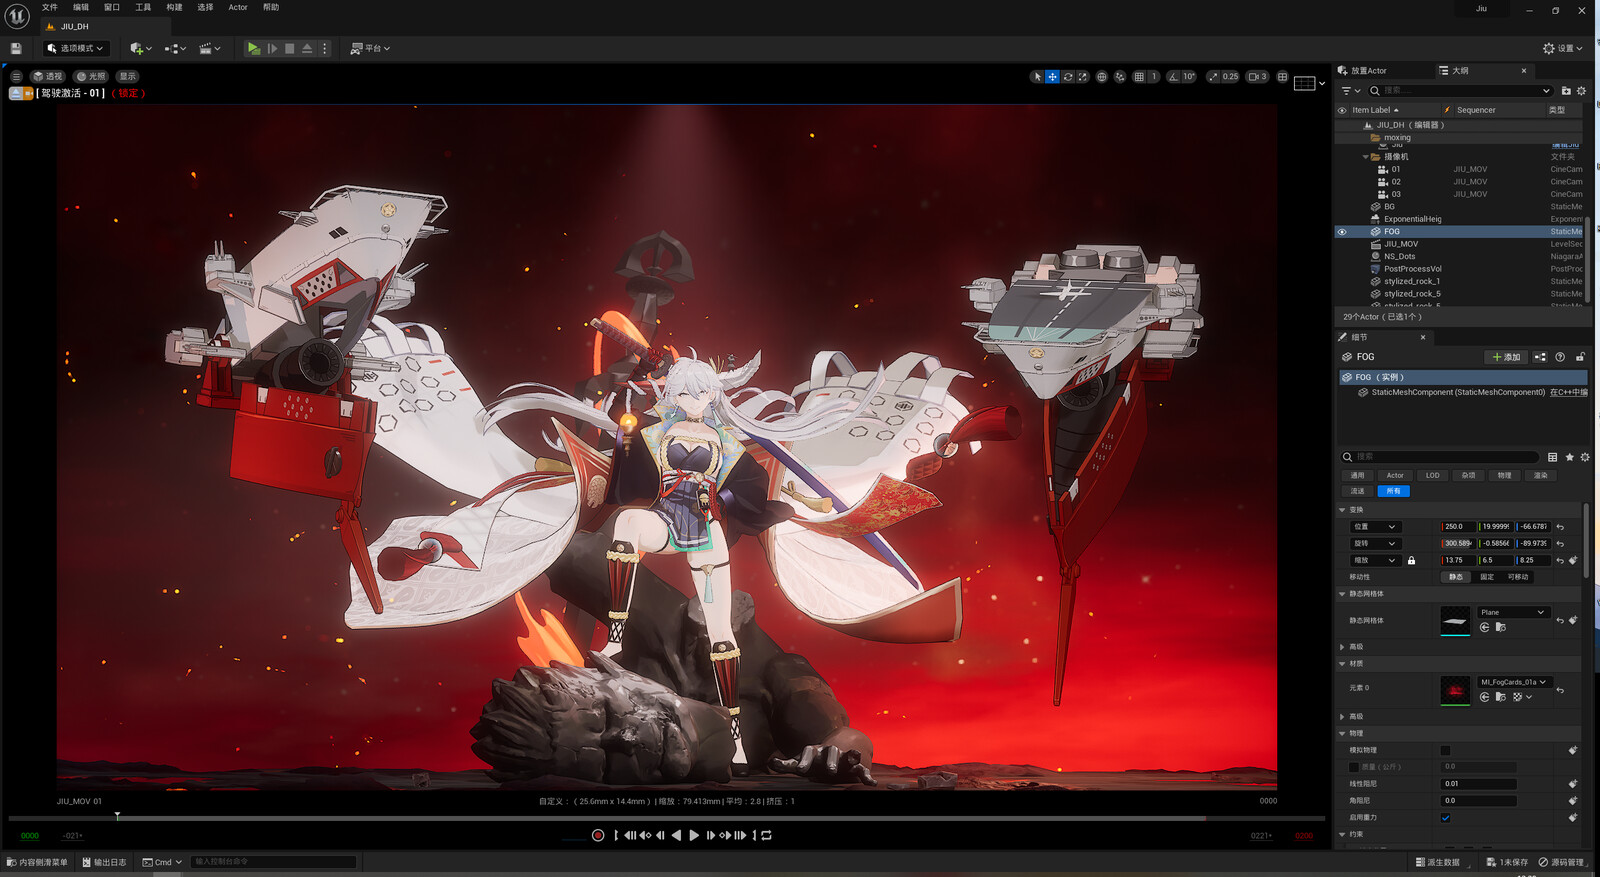Click the Skip/advance frame icon in the play toolbar
This screenshot has height=877, width=1600.
[272, 48]
